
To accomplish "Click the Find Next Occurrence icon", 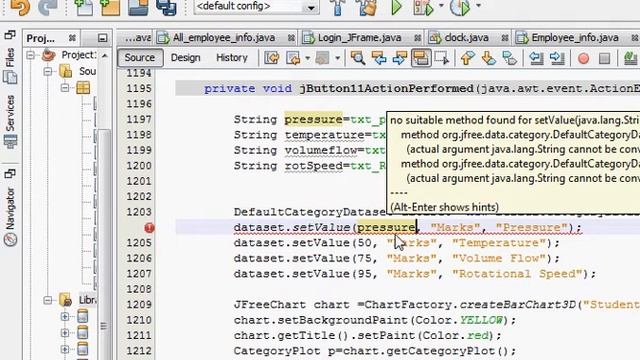I will [400, 58].
